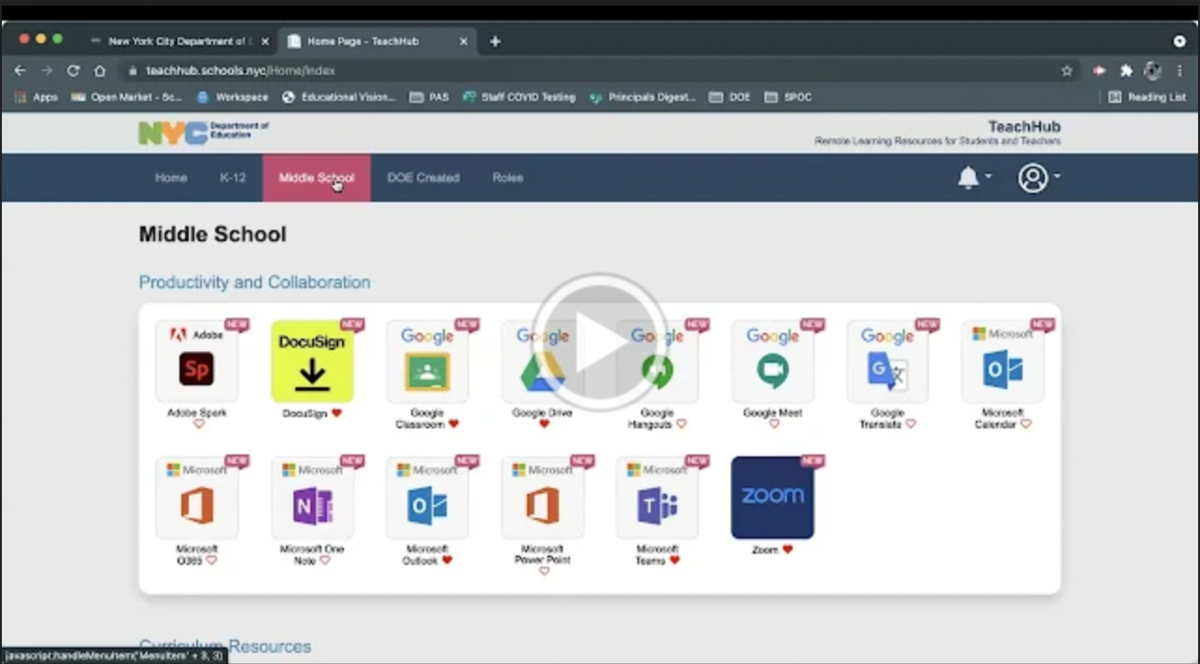This screenshot has width=1200, height=664.
Task: Click the browser home icon
Action: click(x=100, y=71)
